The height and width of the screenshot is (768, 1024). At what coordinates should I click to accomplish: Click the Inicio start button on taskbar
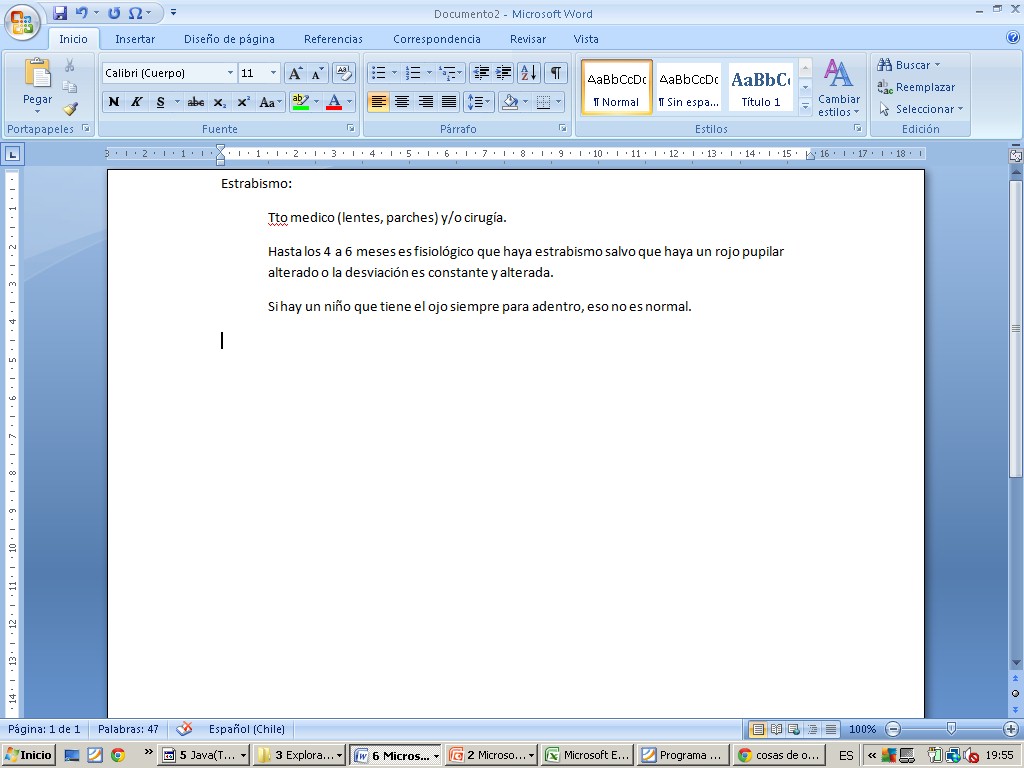tap(29, 755)
